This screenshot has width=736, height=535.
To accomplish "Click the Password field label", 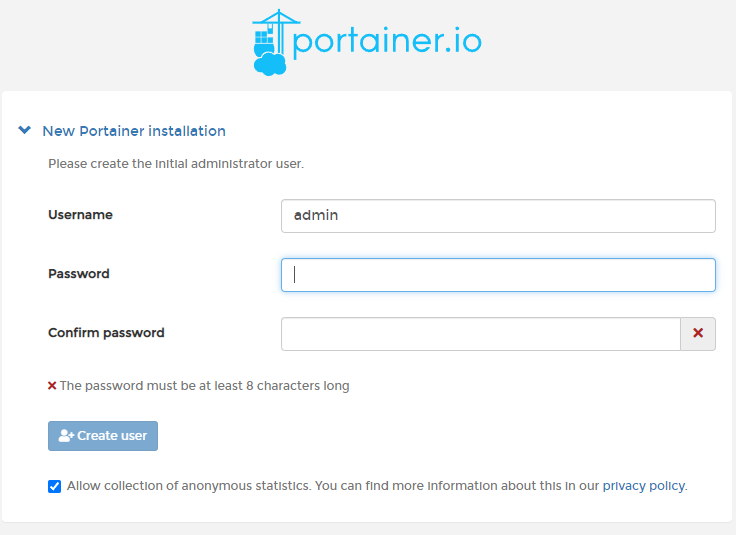I will (x=79, y=274).
